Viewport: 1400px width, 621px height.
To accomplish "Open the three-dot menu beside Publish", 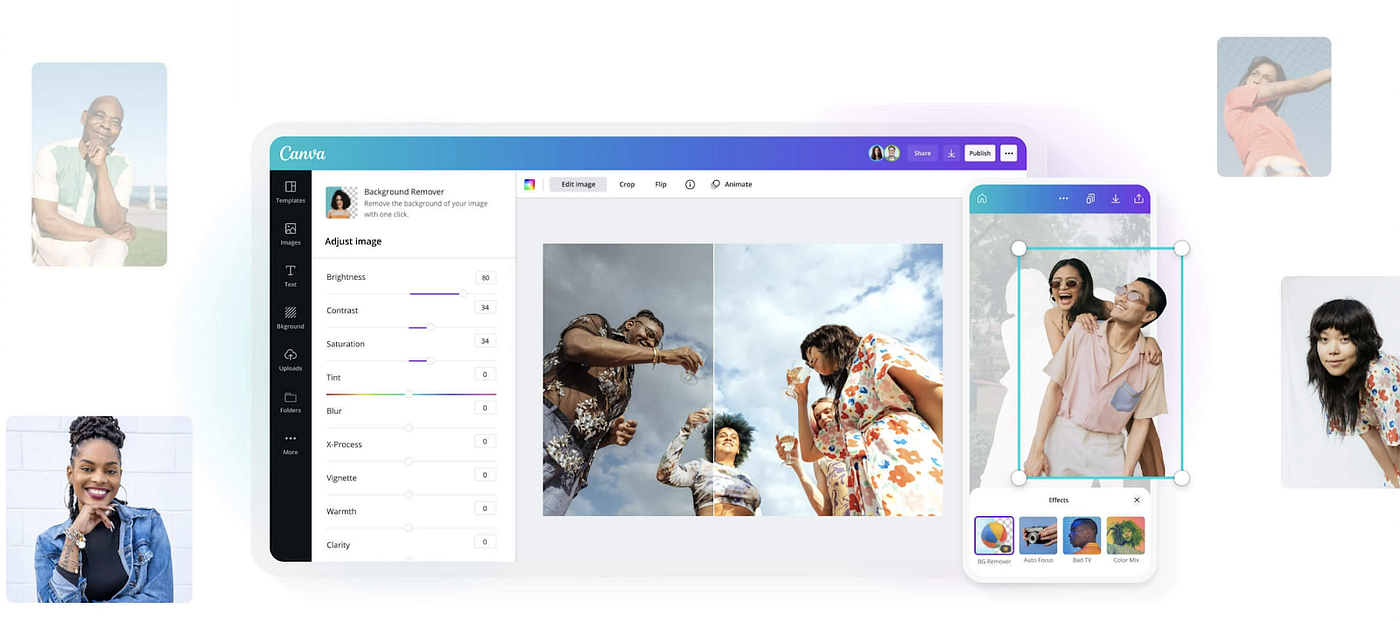I will (1009, 153).
